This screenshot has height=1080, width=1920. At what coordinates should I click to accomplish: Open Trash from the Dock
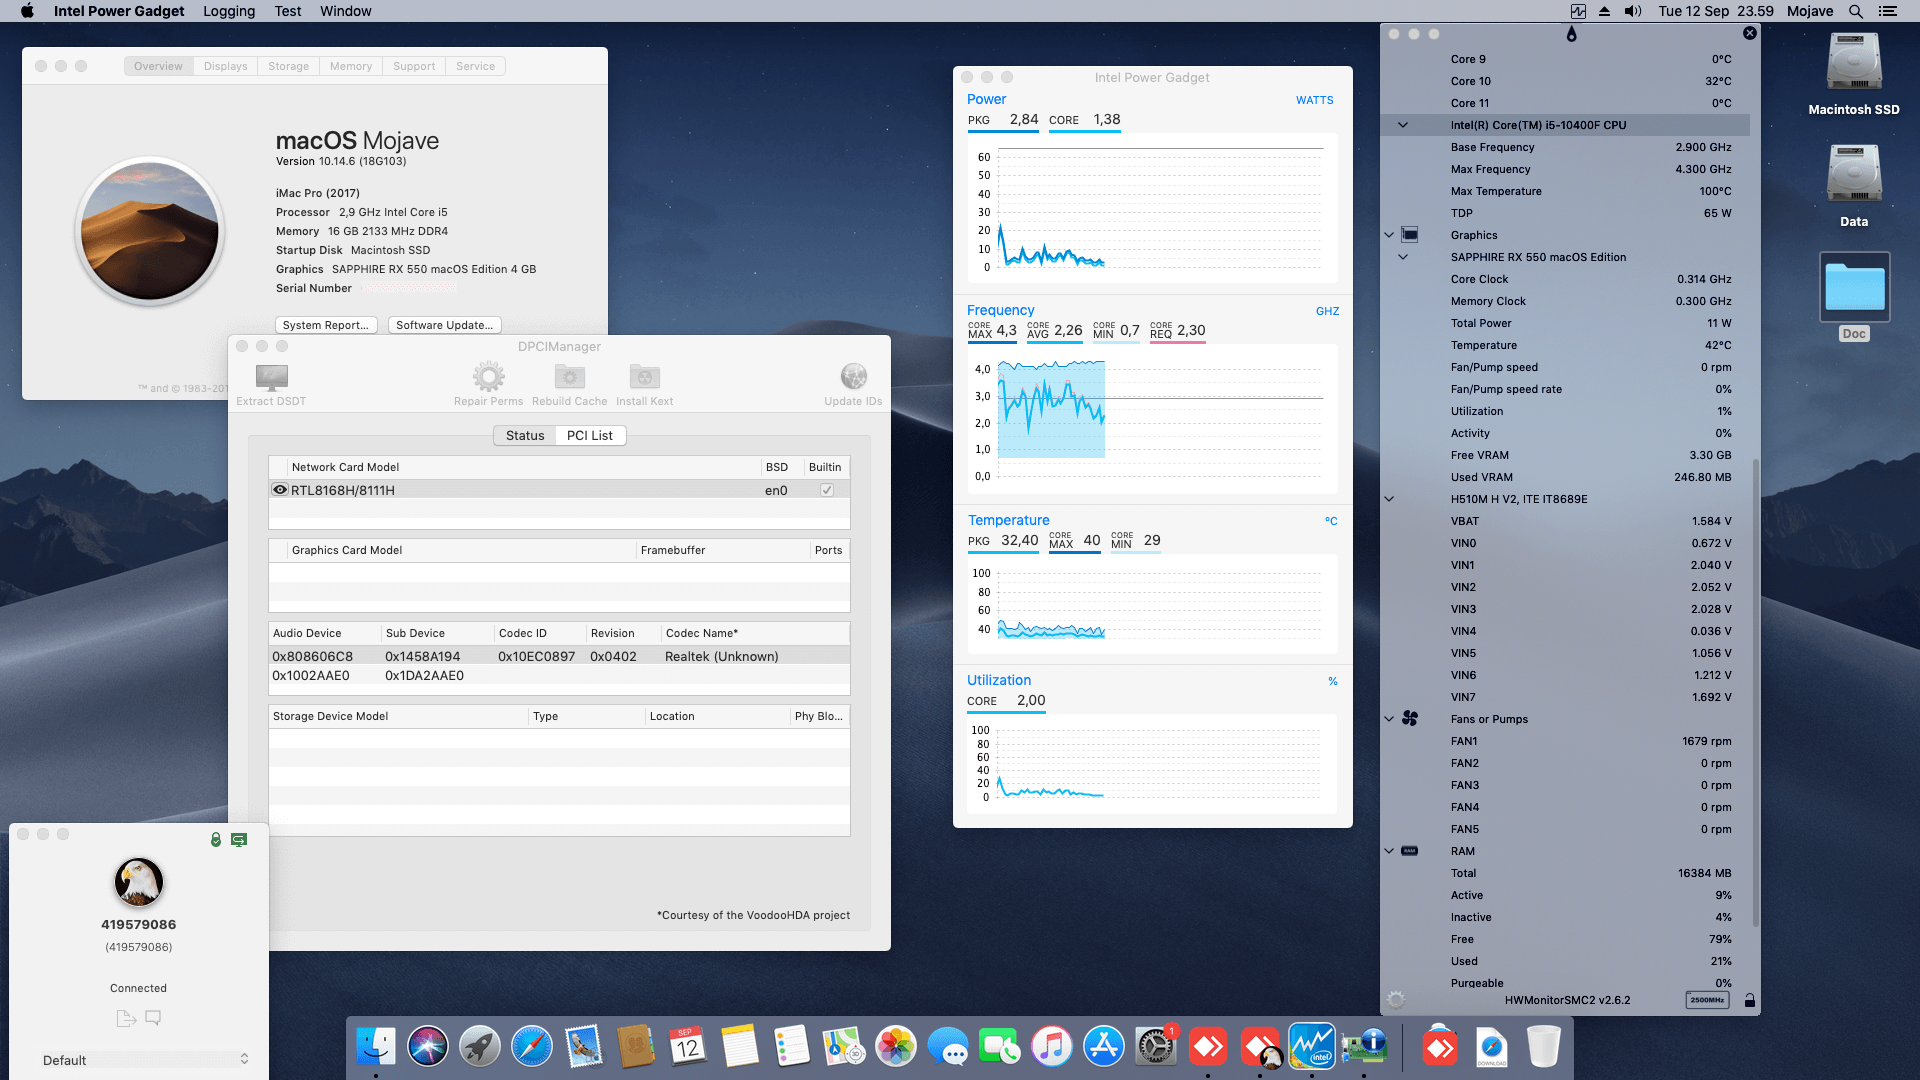(x=1544, y=1047)
